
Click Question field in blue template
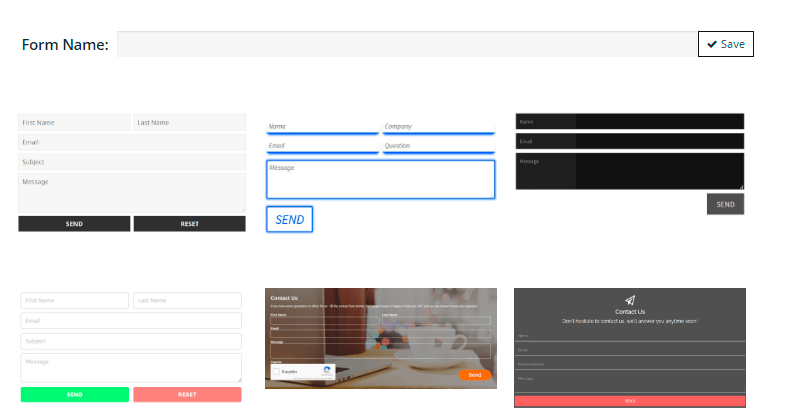coord(439,147)
